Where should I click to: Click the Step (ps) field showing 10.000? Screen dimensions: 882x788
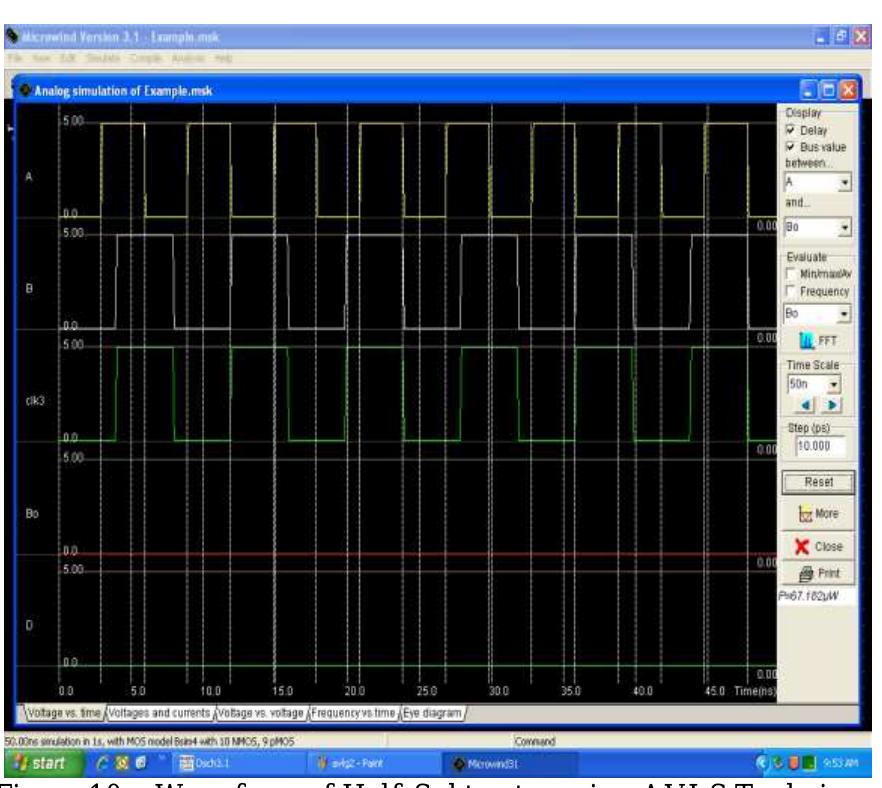pos(821,445)
